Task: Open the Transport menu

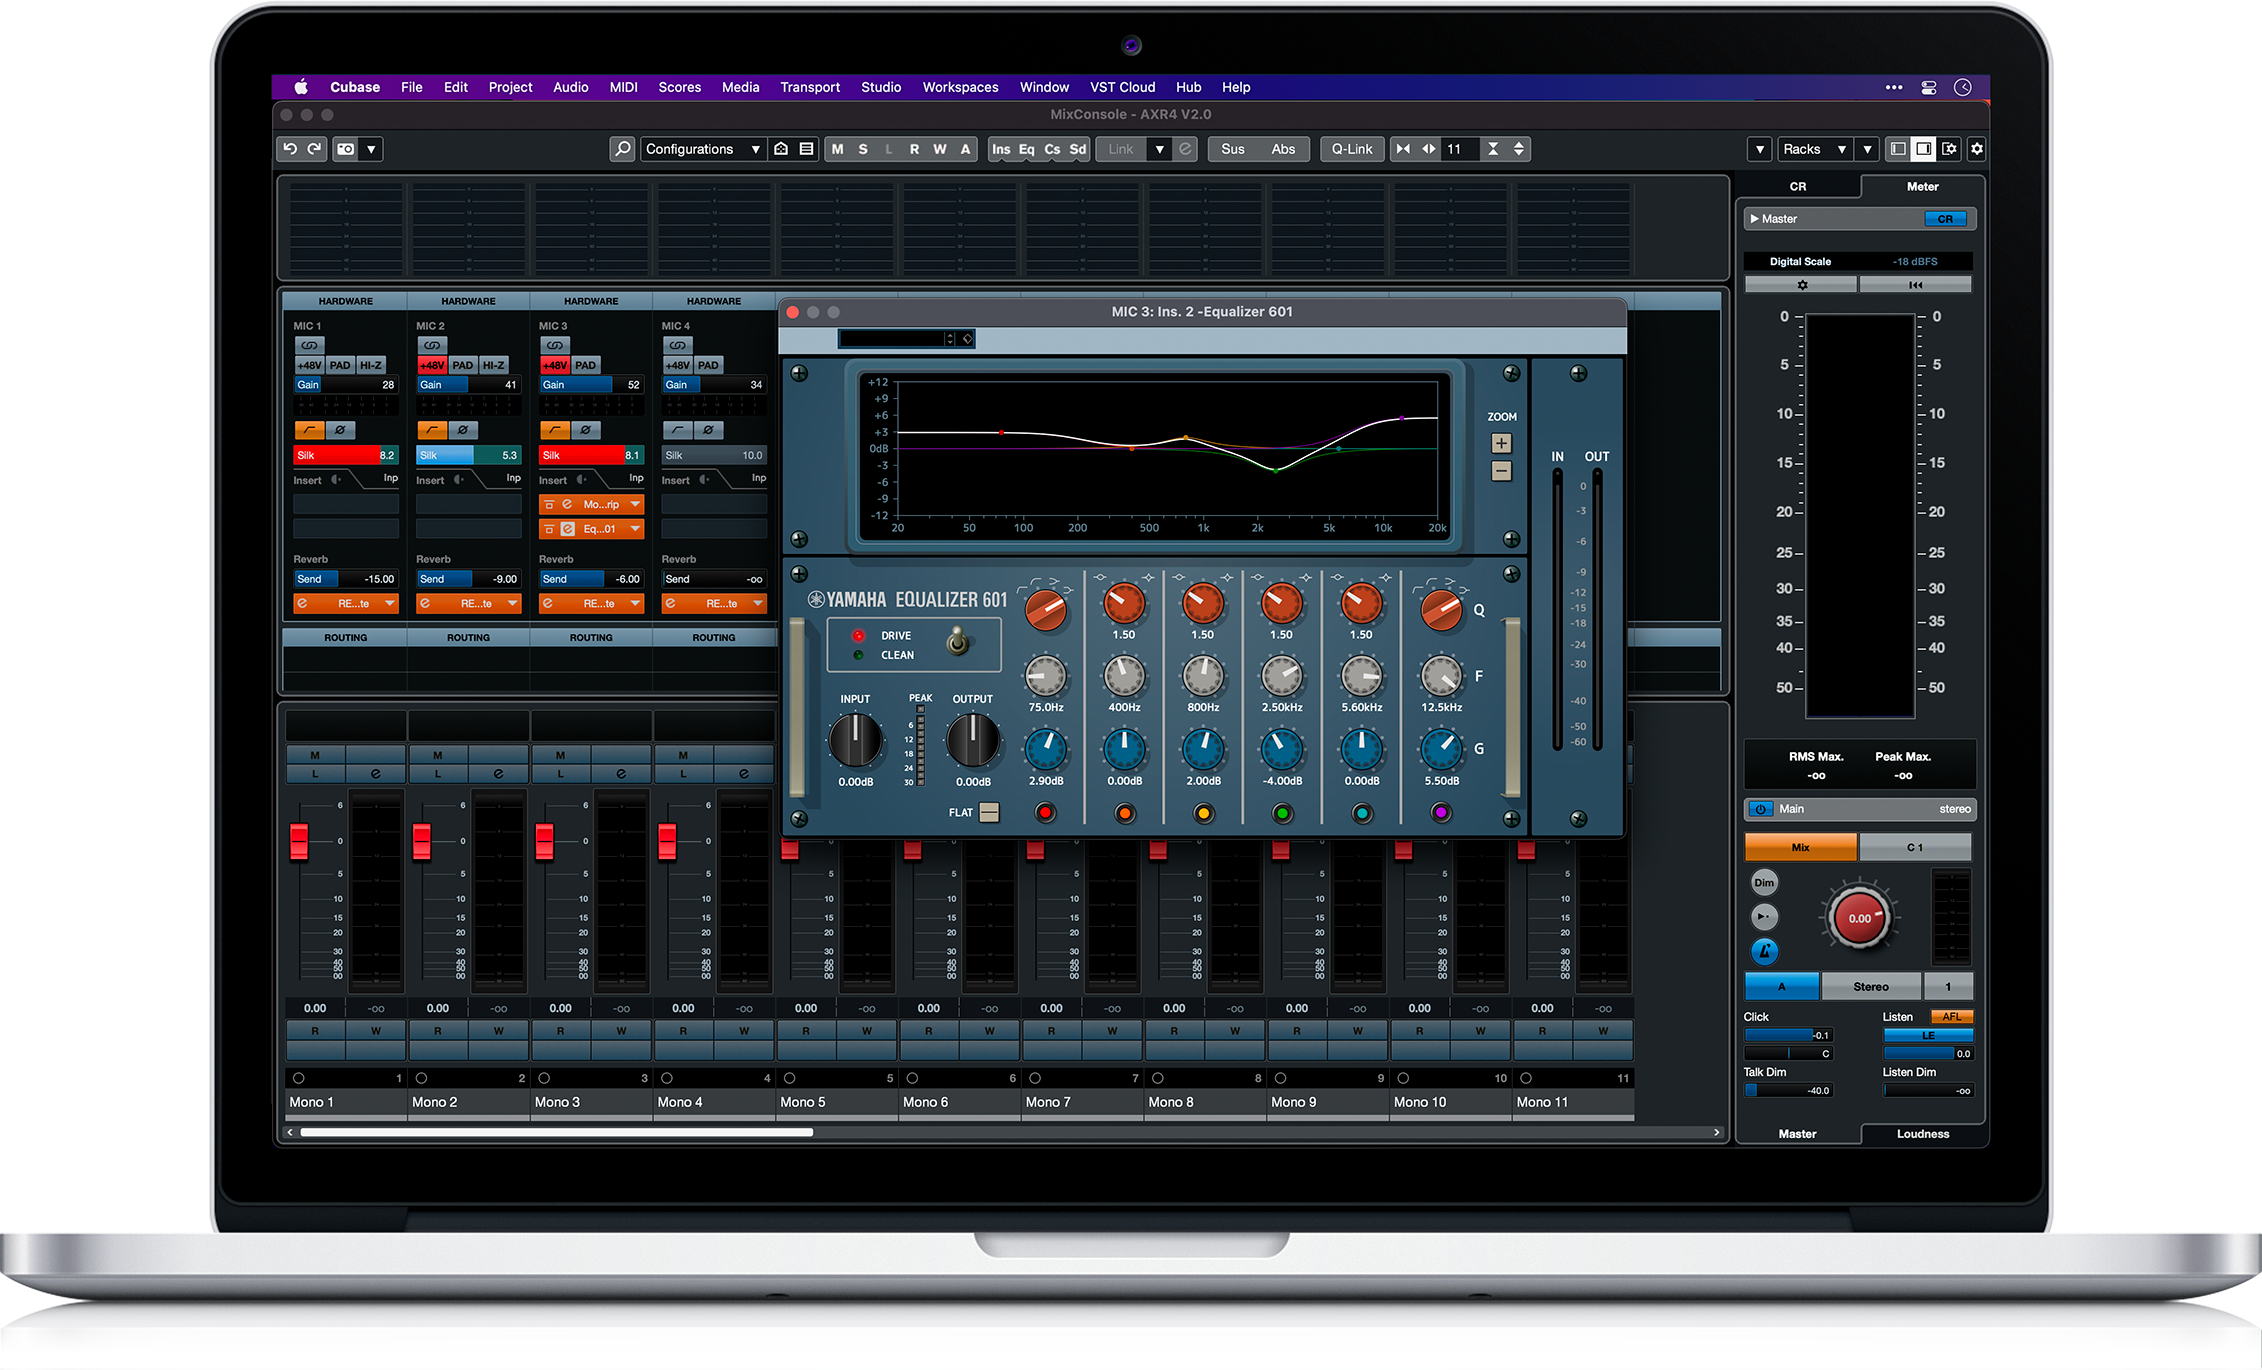Action: coord(810,87)
